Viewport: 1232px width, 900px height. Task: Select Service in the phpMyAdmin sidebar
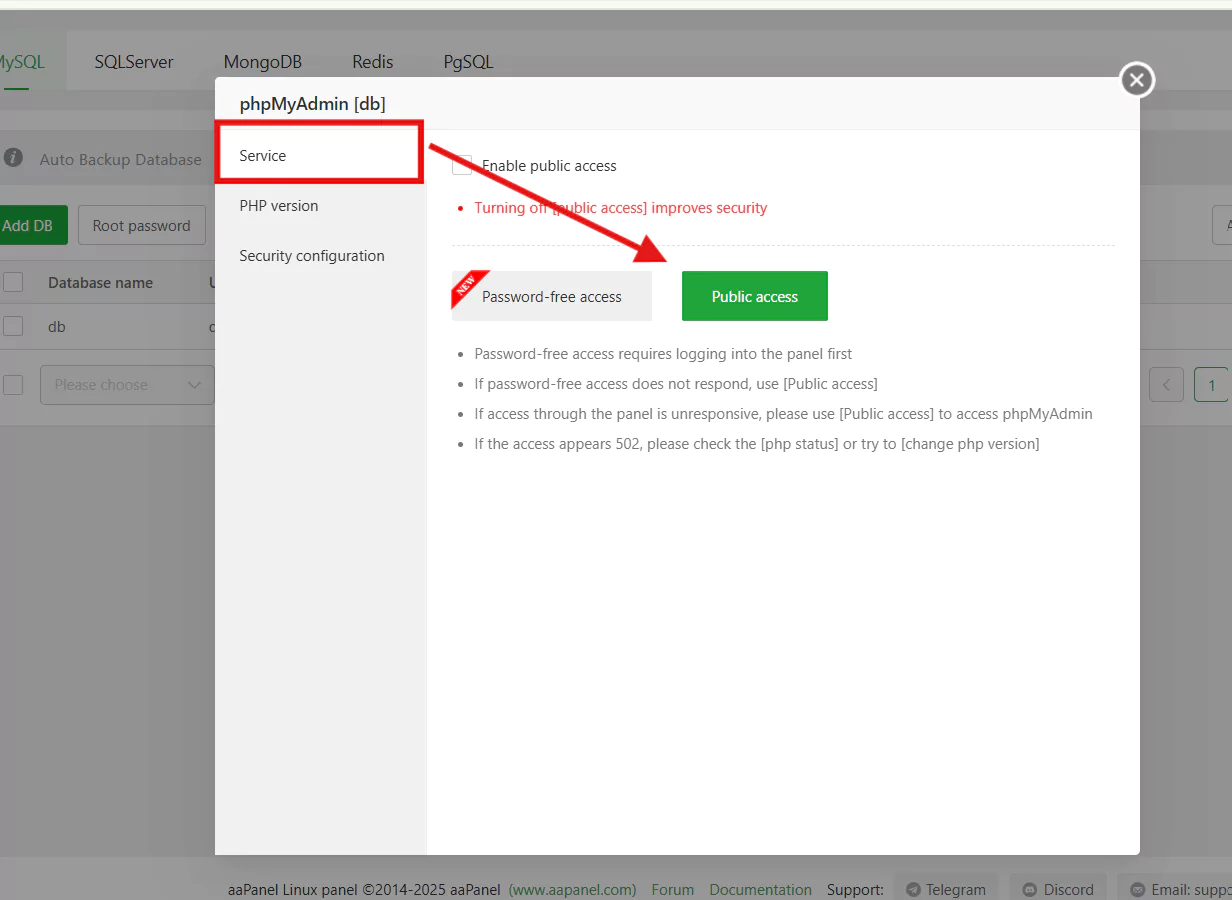pos(320,154)
